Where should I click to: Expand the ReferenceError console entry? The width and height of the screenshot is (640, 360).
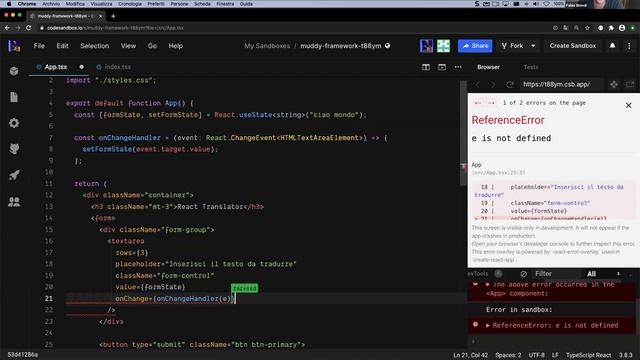click(x=487, y=325)
